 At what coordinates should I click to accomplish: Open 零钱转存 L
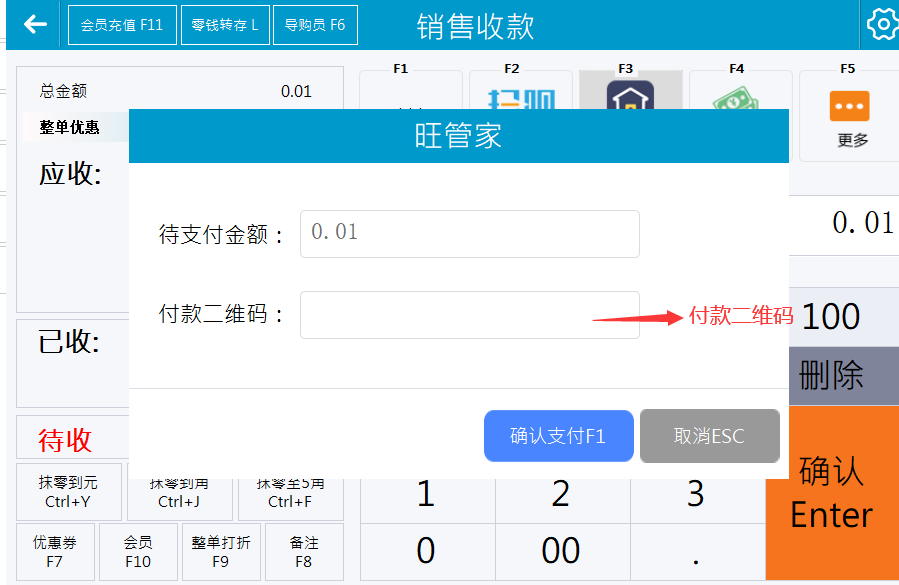(225, 25)
